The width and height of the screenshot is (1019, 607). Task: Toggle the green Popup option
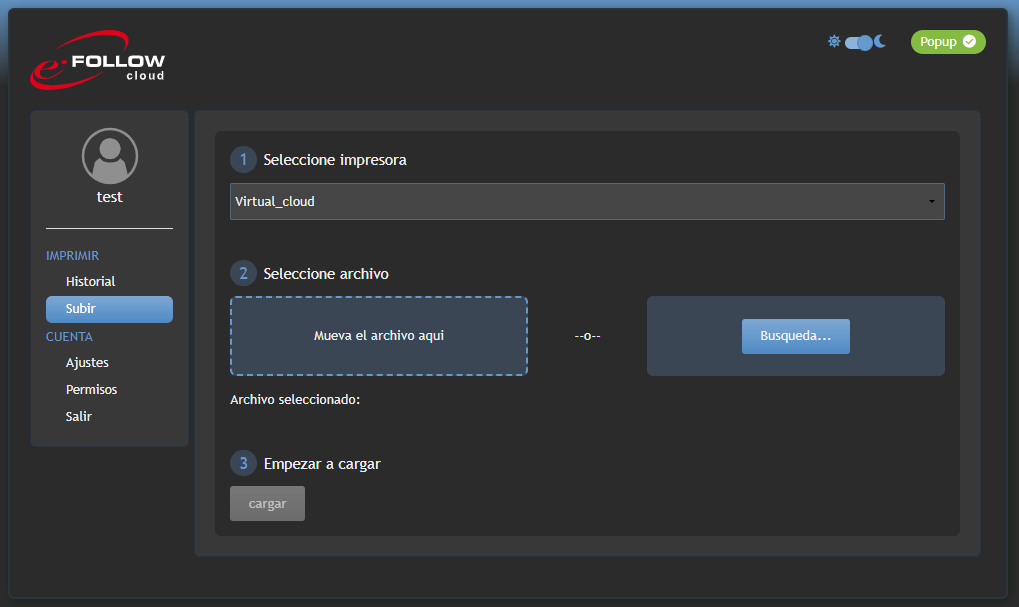pyautogui.click(x=947, y=42)
